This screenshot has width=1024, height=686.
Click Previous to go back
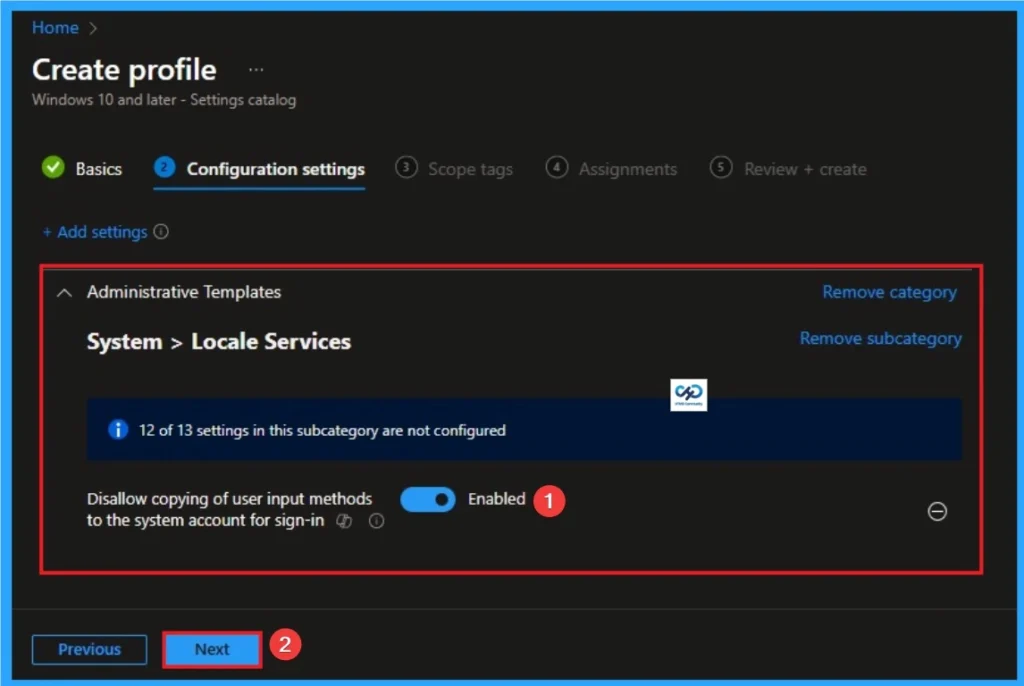coord(89,649)
